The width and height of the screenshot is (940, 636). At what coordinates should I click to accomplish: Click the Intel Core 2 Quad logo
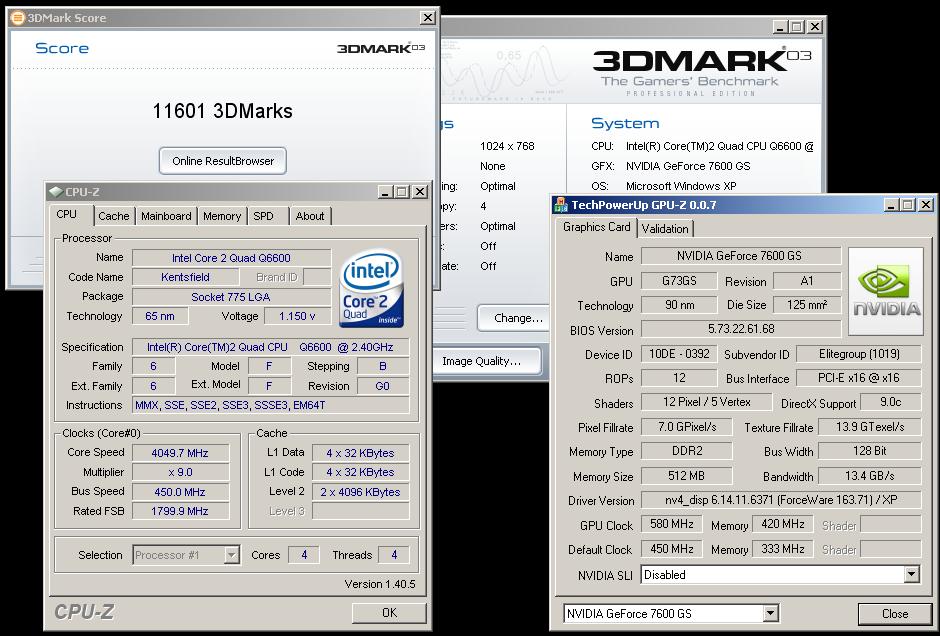(x=372, y=289)
